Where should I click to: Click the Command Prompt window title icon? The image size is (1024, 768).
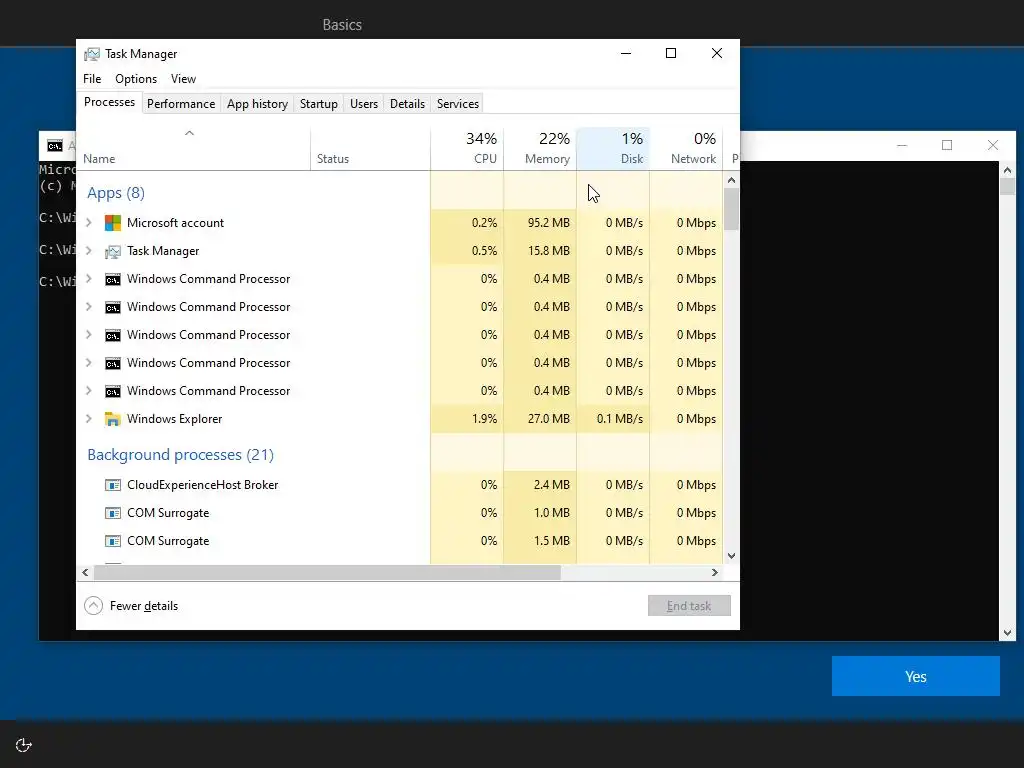[56, 146]
